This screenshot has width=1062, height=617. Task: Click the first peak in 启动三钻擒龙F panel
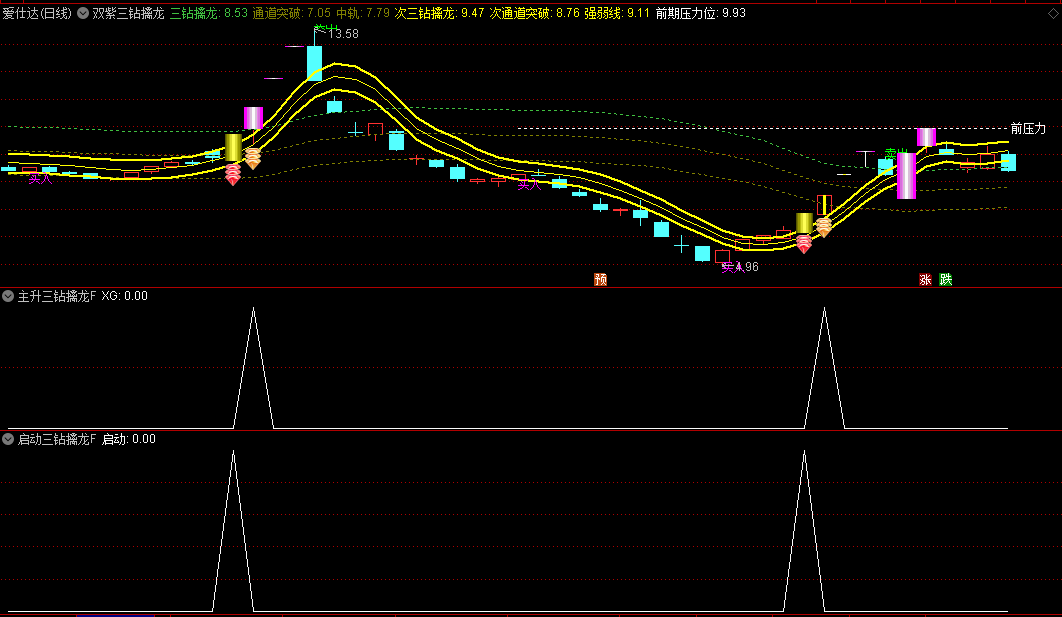(x=233, y=452)
